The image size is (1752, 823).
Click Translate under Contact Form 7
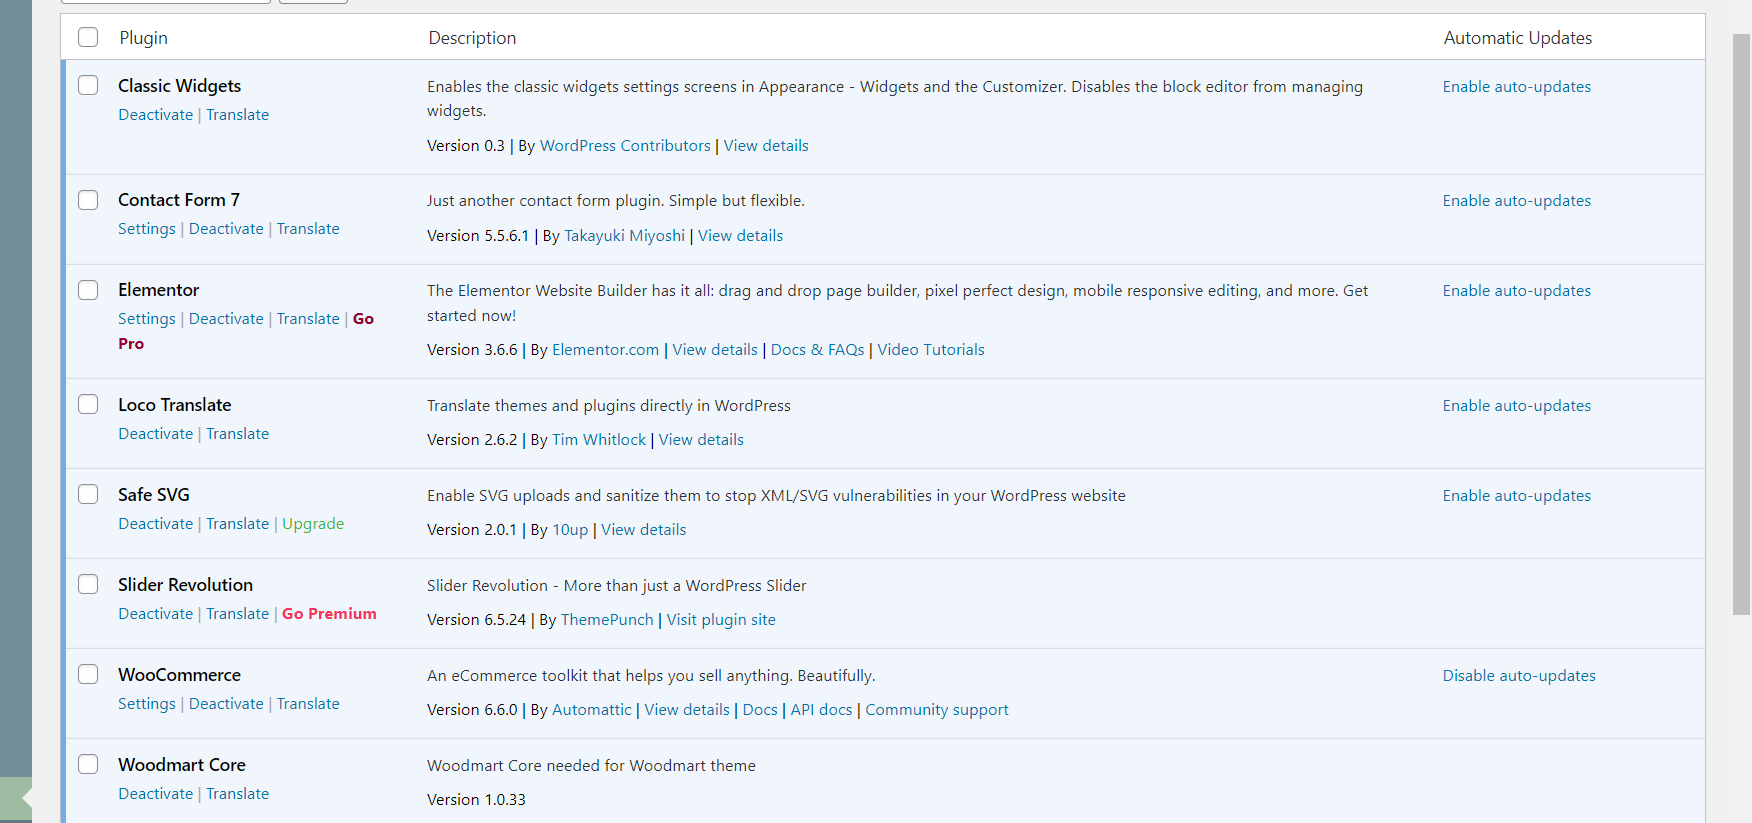point(308,229)
